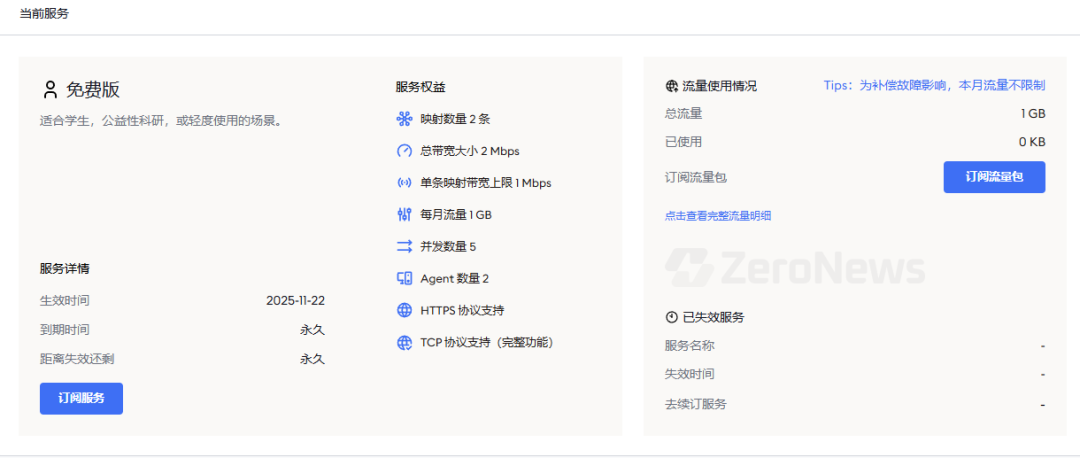Click the user icon beside 免费版

tap(50, 90)
